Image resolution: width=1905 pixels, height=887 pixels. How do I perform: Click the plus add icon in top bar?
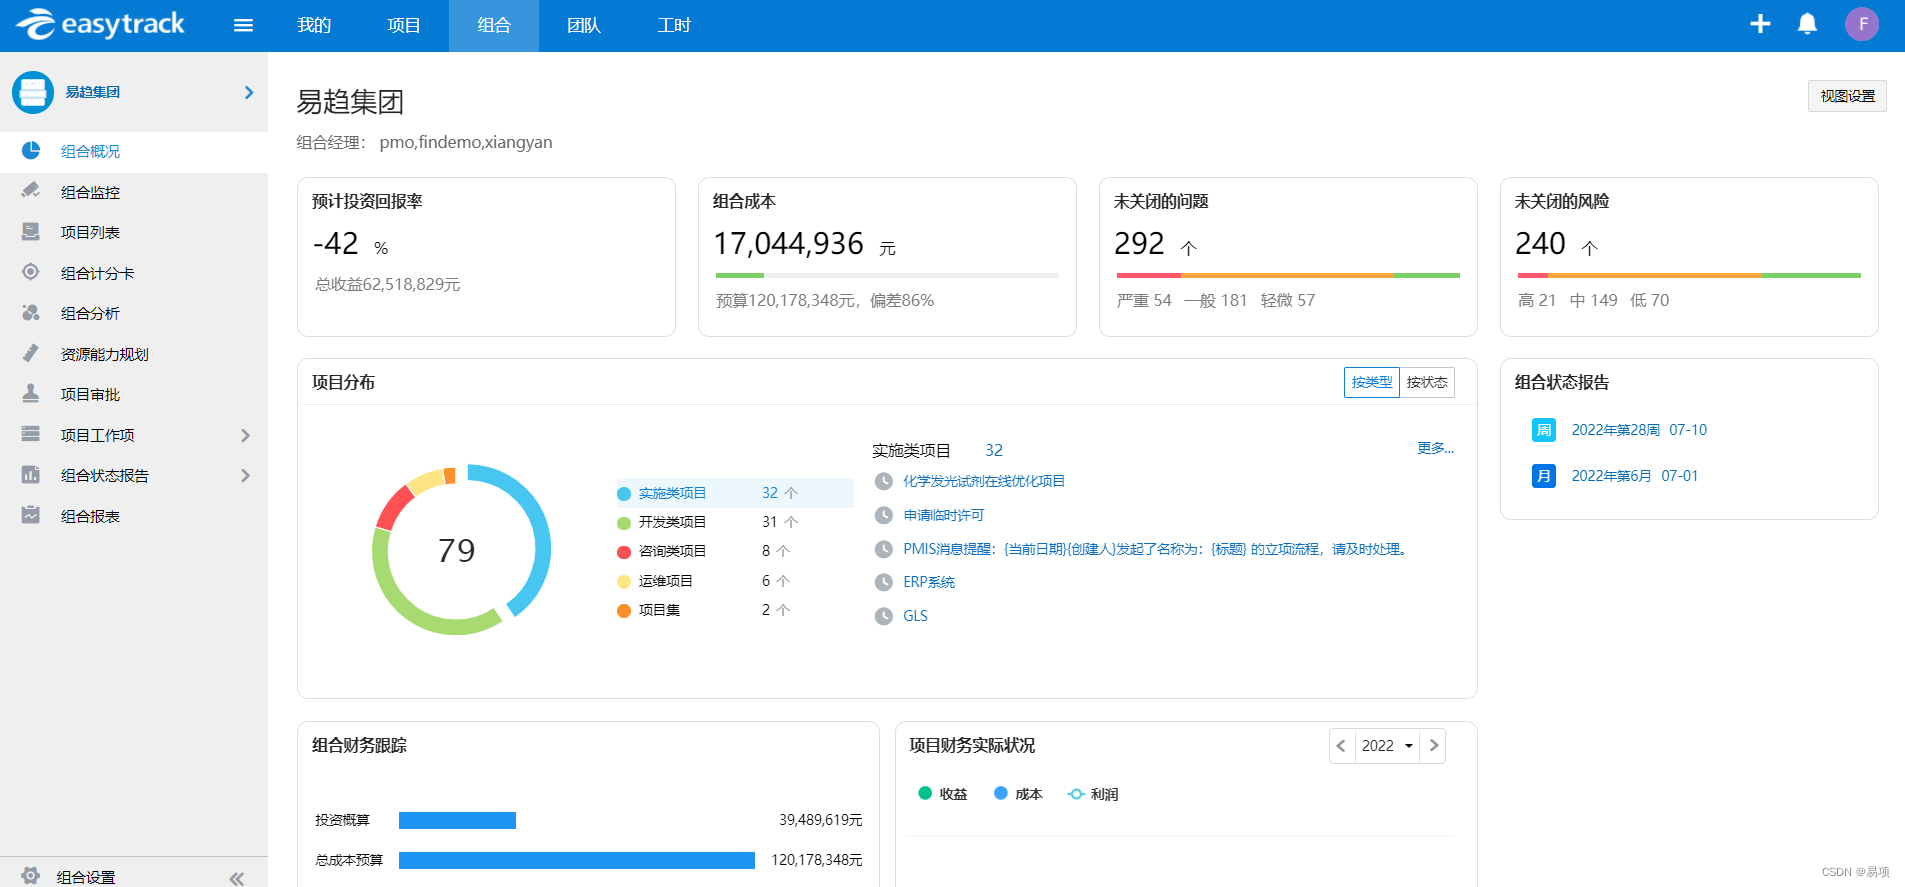pyautogui.click(x=1760, y=24)
